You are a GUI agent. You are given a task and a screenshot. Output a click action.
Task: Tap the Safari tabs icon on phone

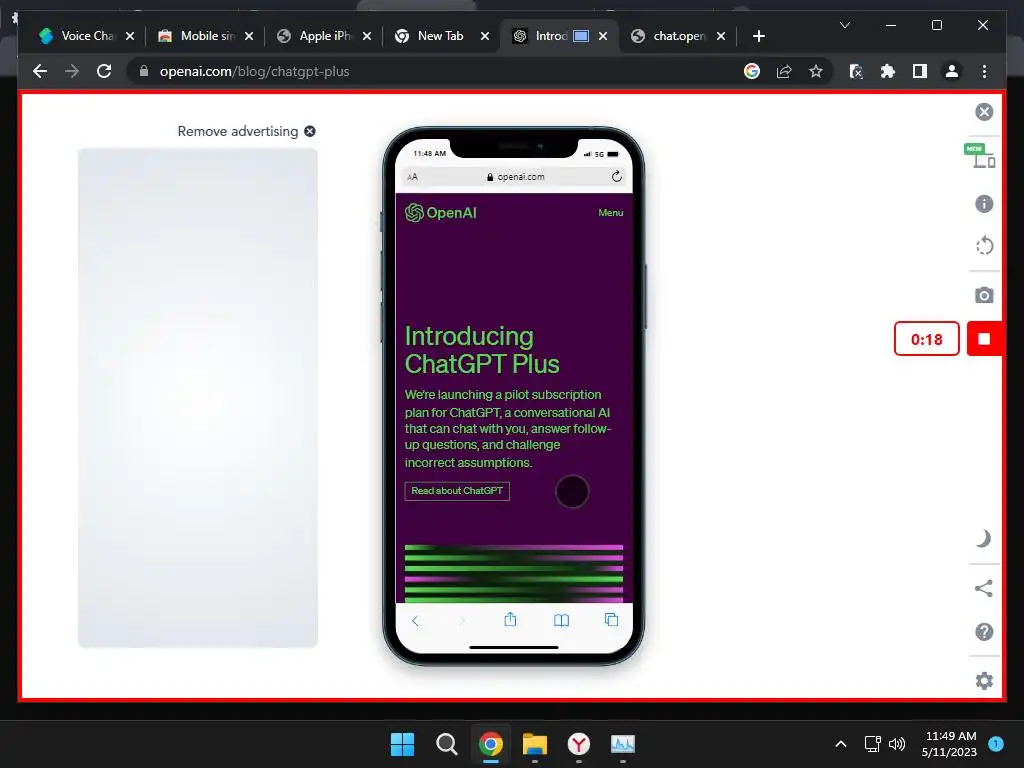pos(611,620)
